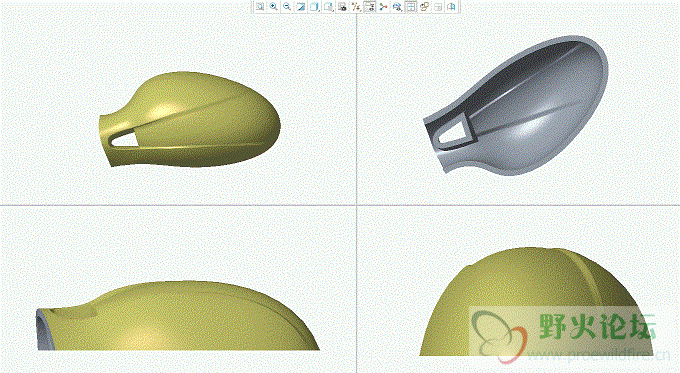Viewport: 680px width, 373px height.
Task: Click the Refit view icon
Action: pyautogui.click(x=259, y=7)
